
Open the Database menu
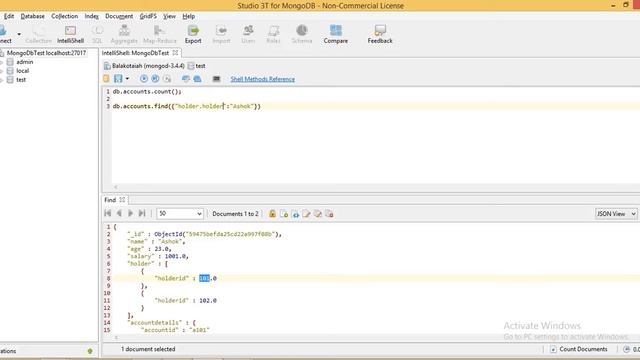[x=33, y=16]
